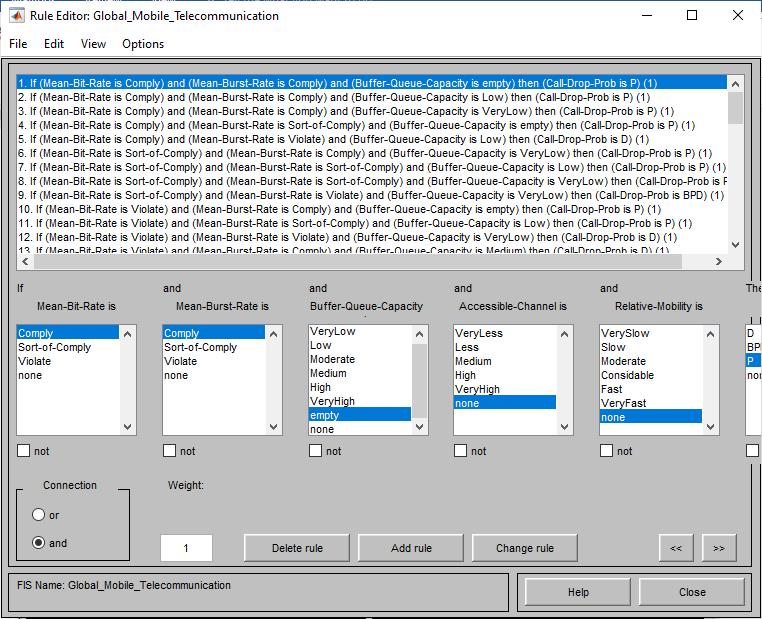Maximize the Rule Editor window
762x619 pixels.
tap(692, 15)
